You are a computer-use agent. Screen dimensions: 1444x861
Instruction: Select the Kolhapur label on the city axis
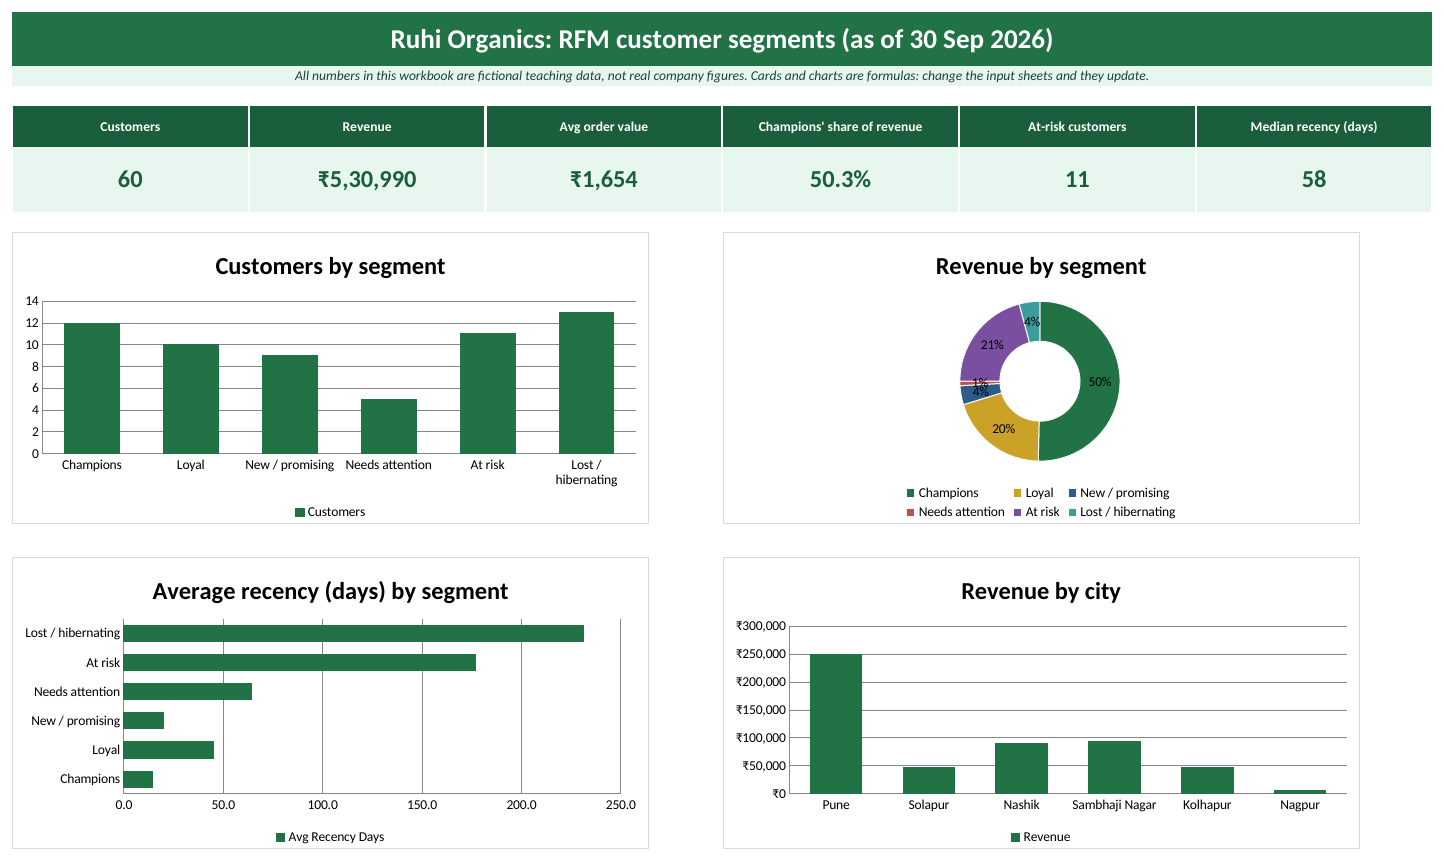(1207, 805)
